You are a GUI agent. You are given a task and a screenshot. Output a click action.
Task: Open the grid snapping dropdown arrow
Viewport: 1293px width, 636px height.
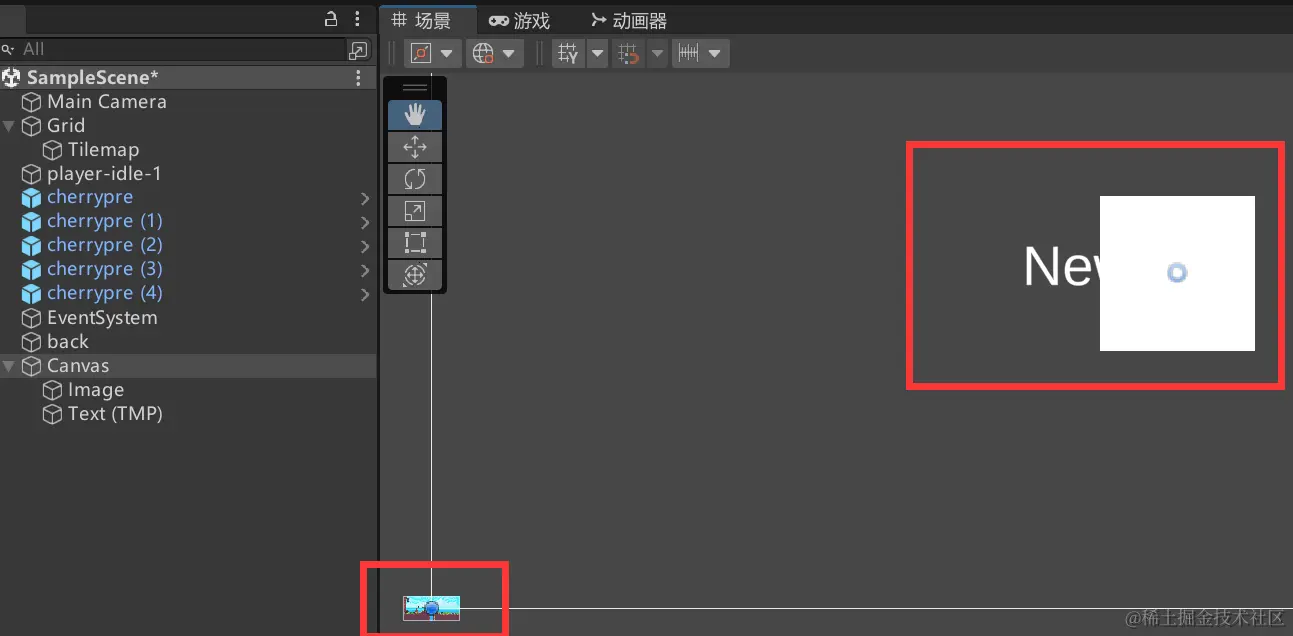click(657, 53)
